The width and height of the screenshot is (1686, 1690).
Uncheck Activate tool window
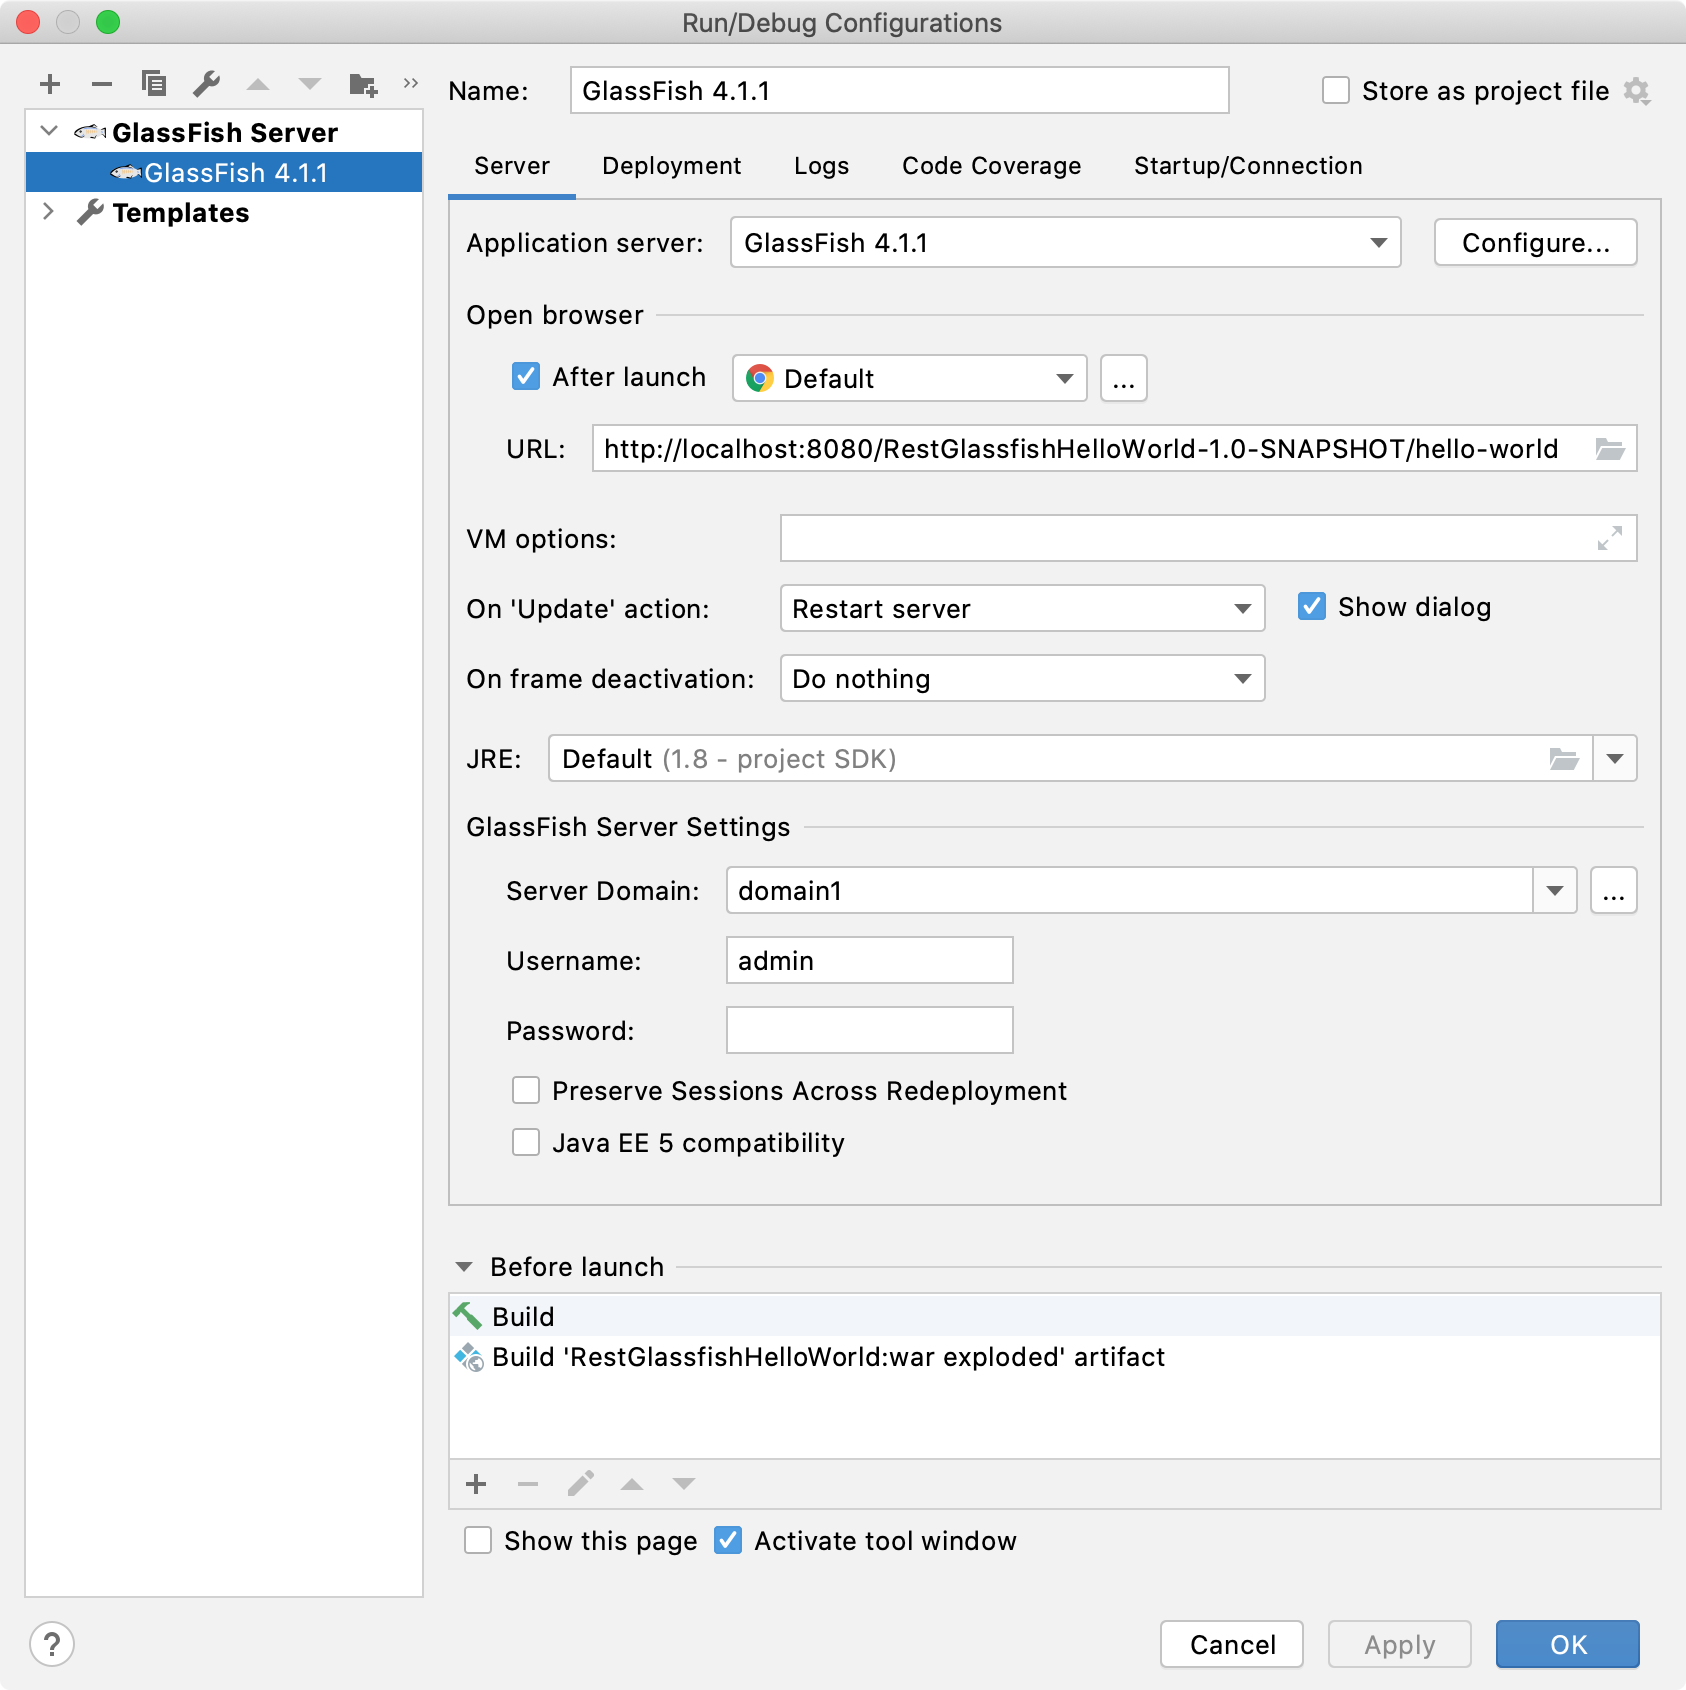click(729, 1541)
